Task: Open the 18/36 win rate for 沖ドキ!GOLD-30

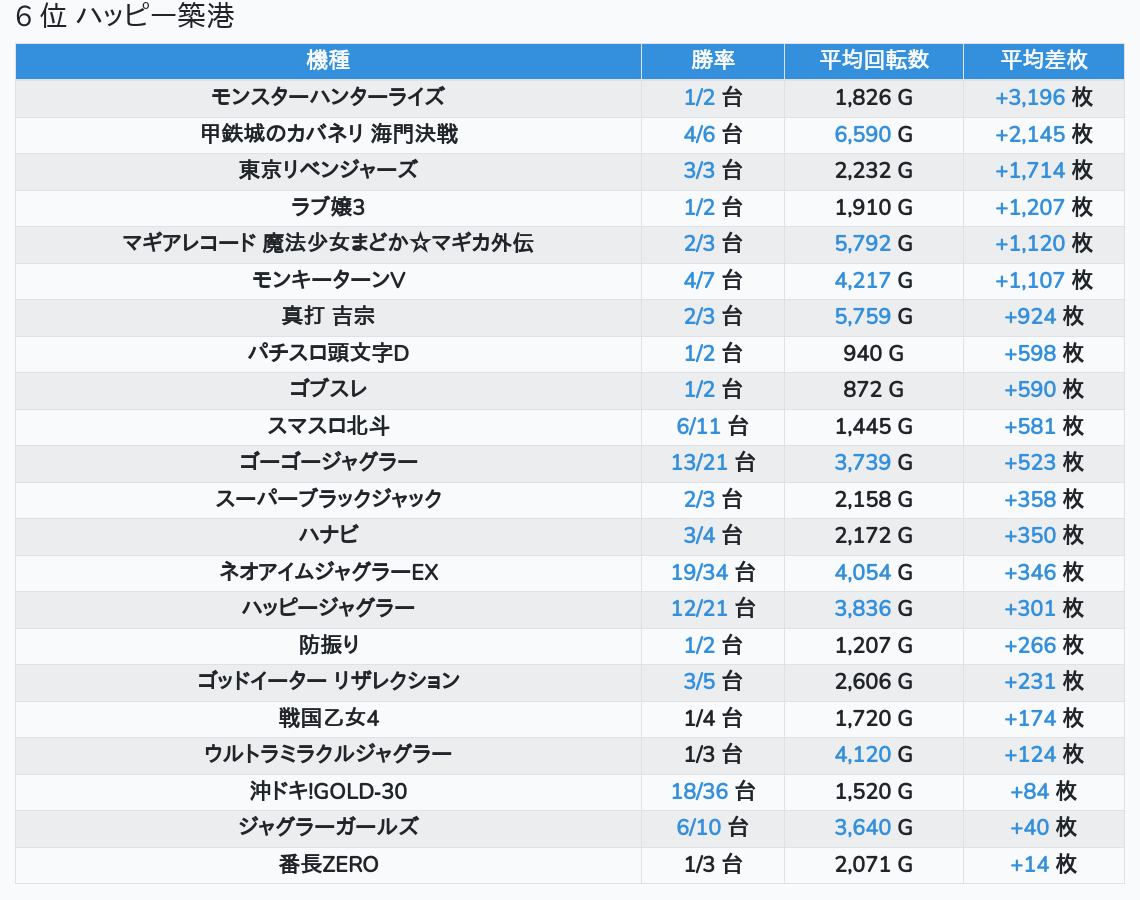Action: coord(699,792)
